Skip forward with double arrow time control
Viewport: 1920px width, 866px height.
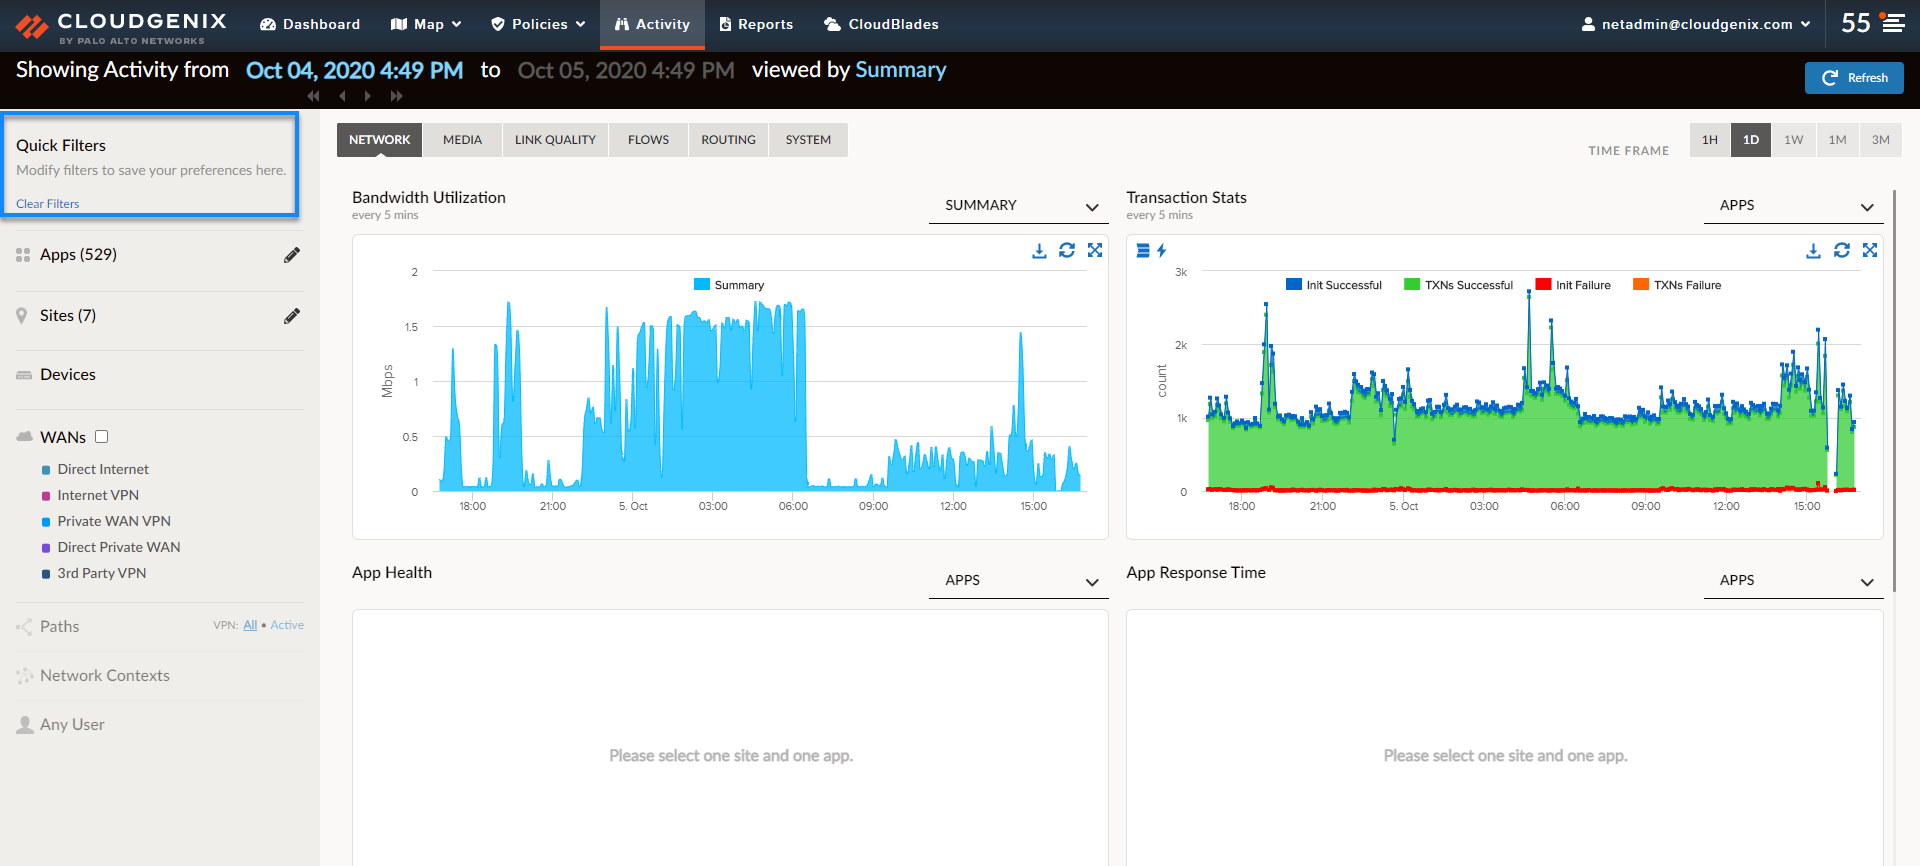tap(397, 96)
